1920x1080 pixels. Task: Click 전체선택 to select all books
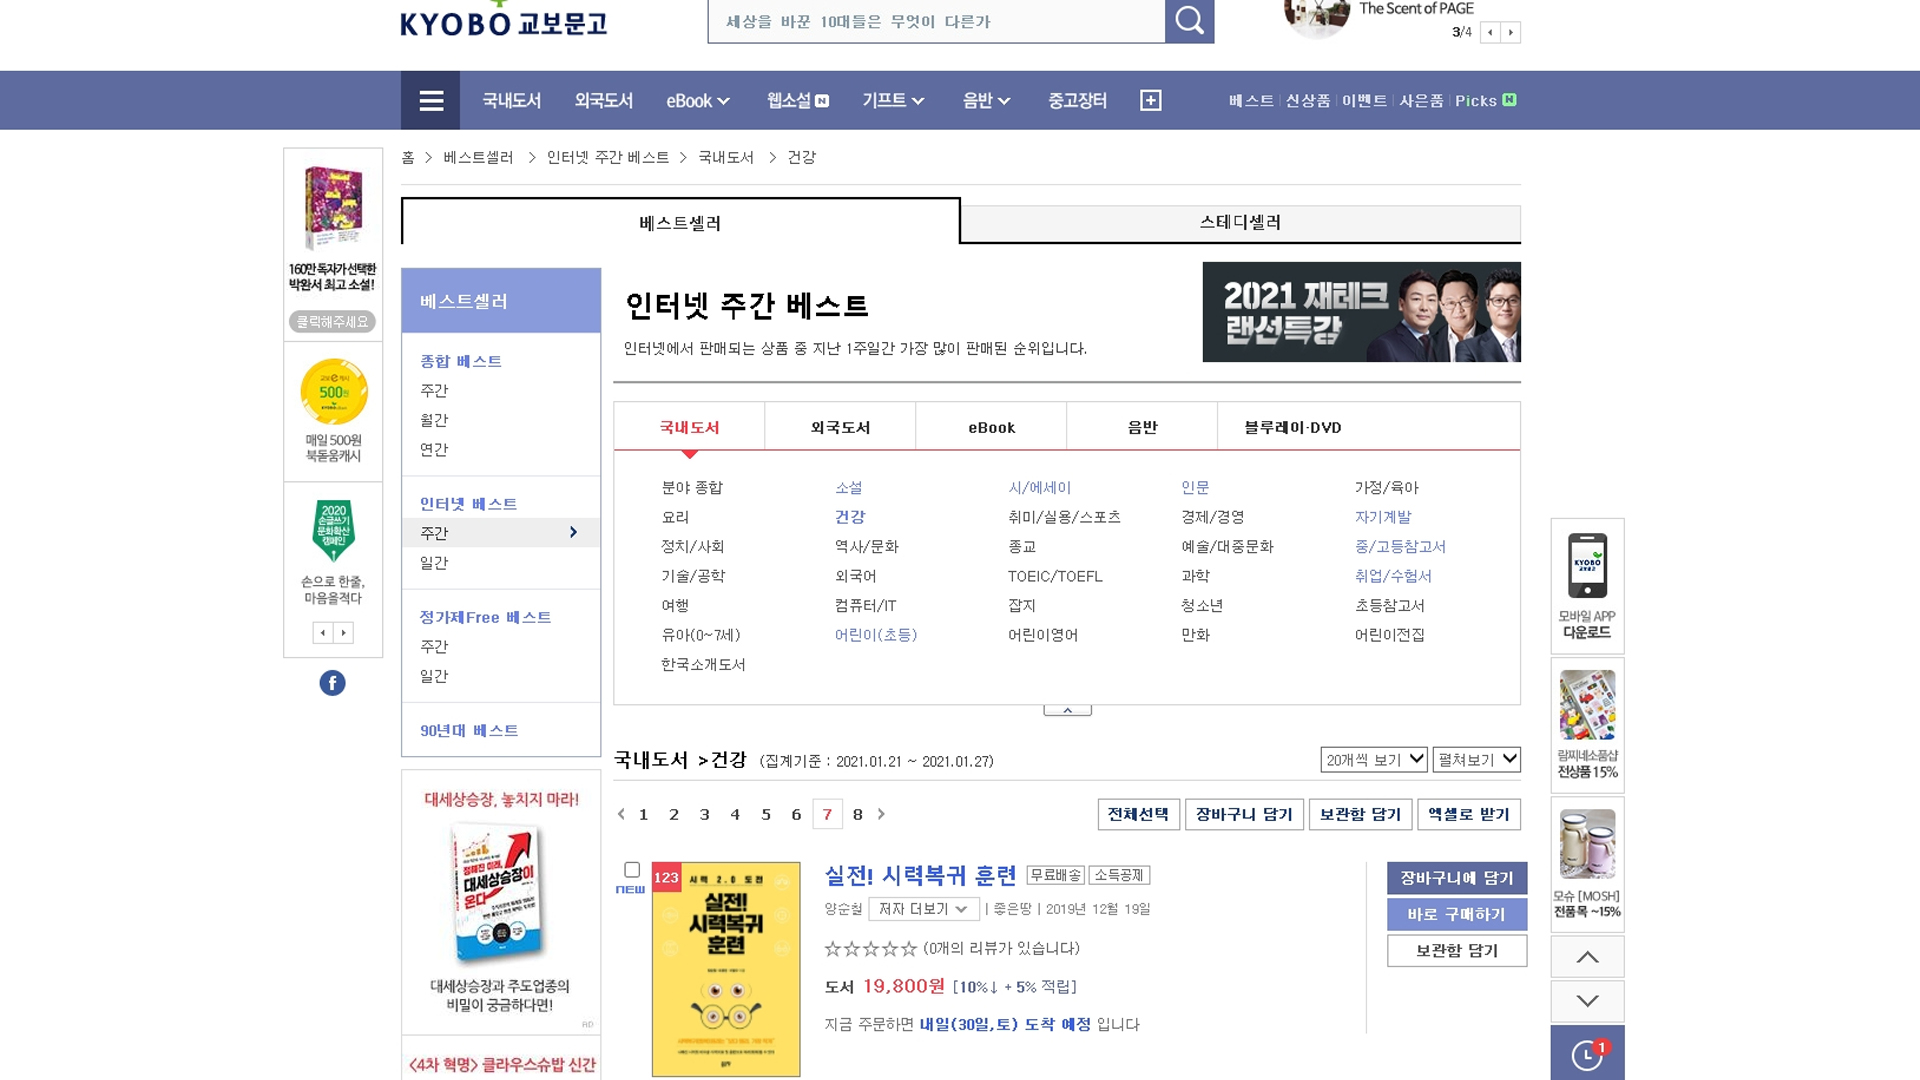click(x=1138, y=815)
